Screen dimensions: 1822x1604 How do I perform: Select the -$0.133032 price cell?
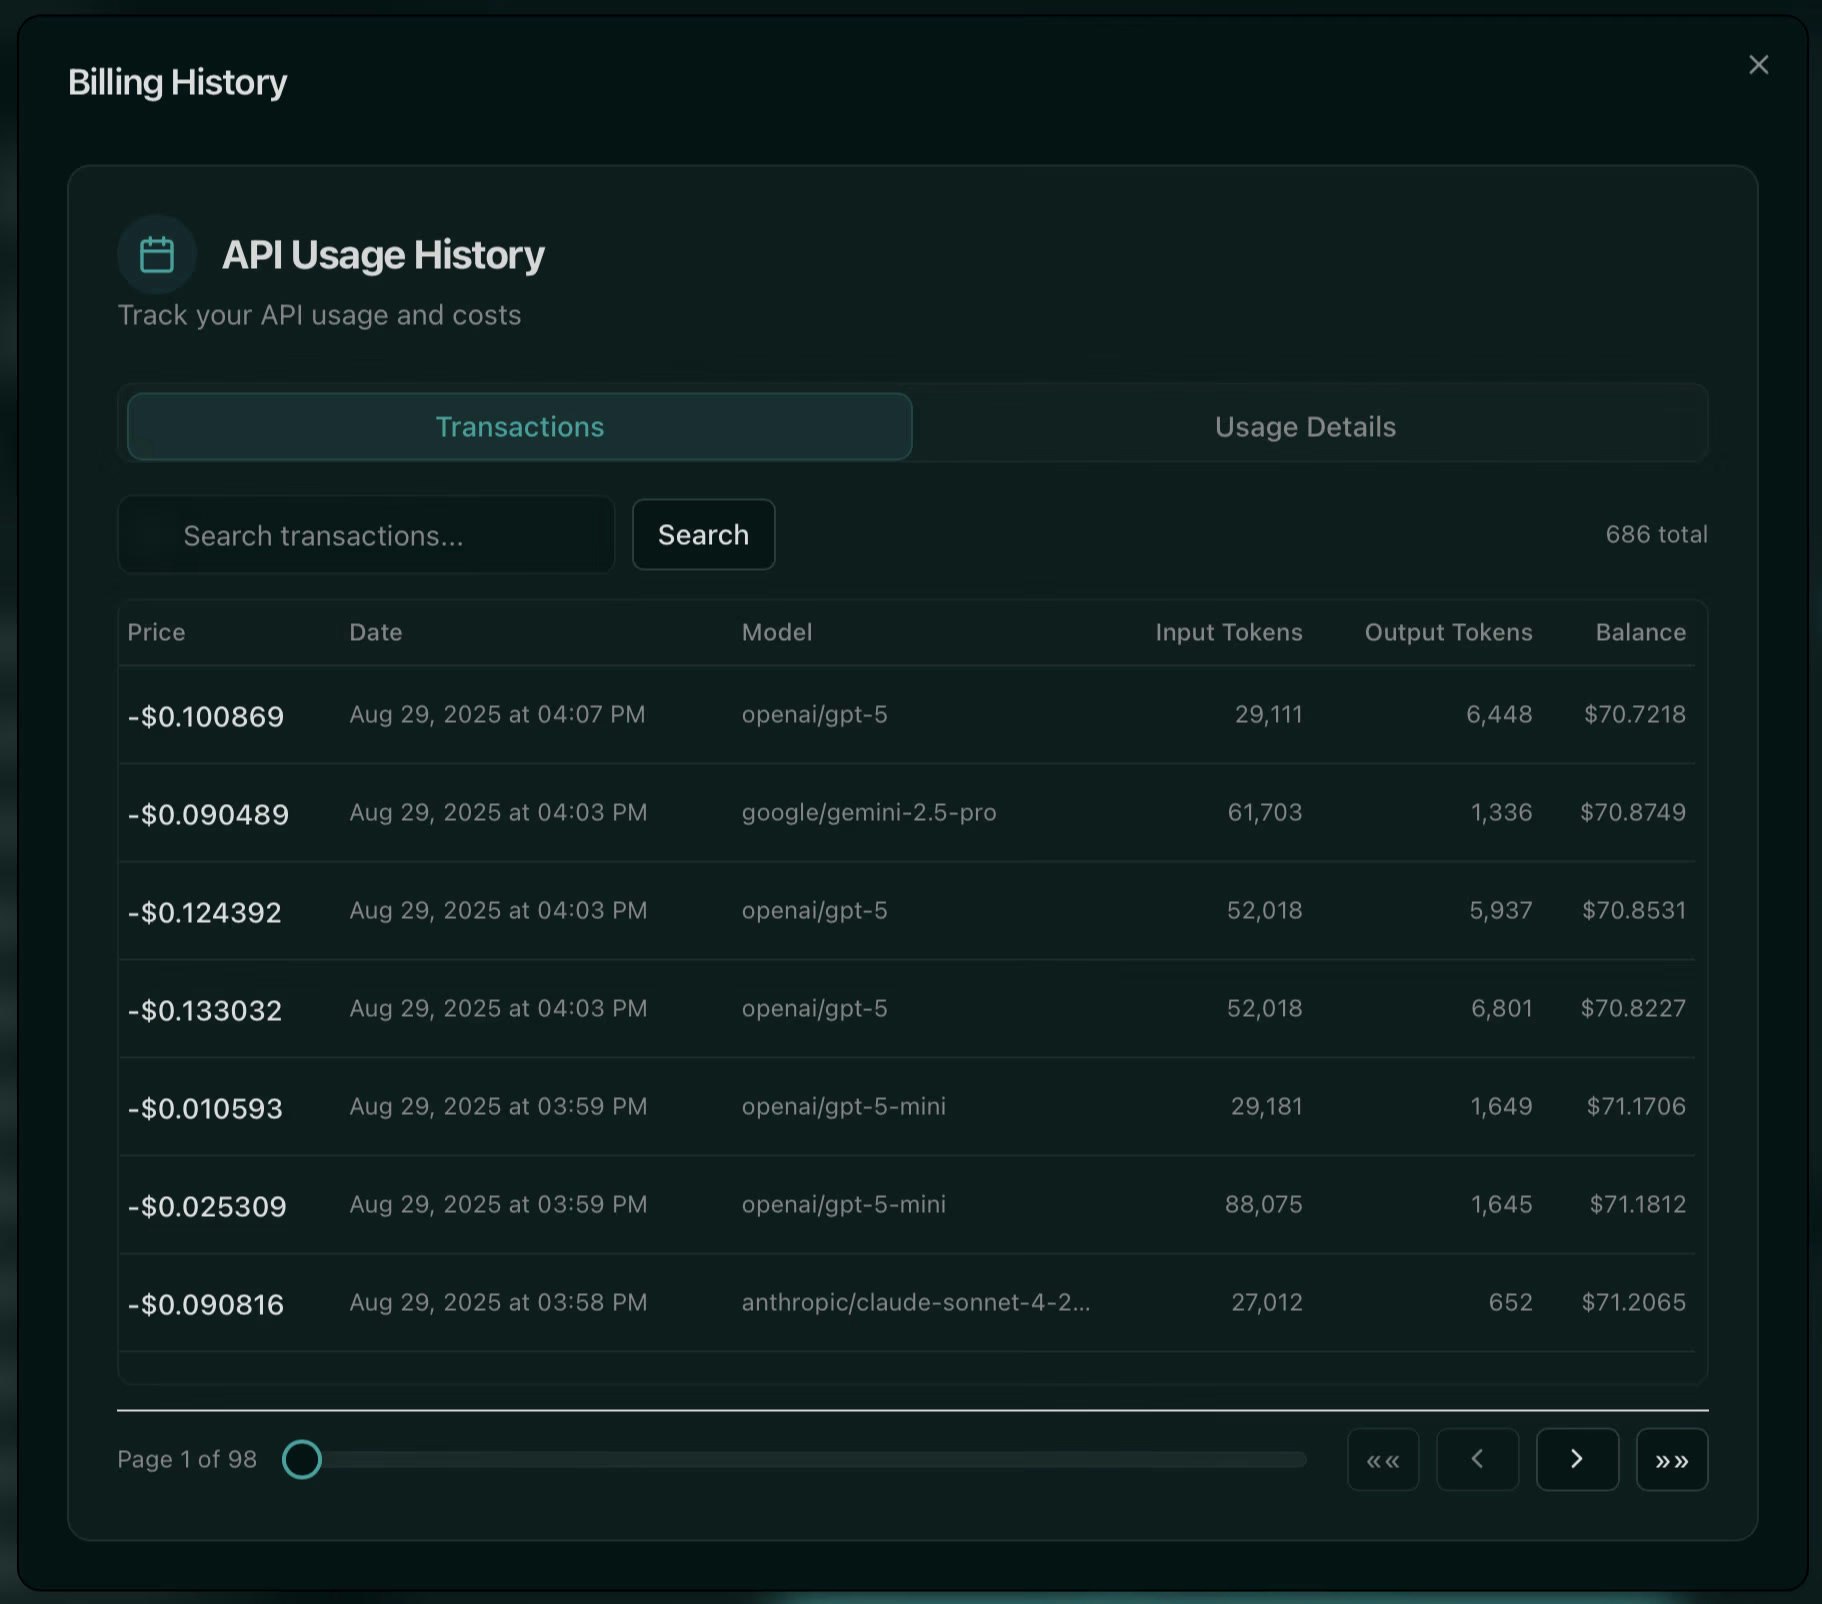pyautogui.click(x=205, y=1010)
